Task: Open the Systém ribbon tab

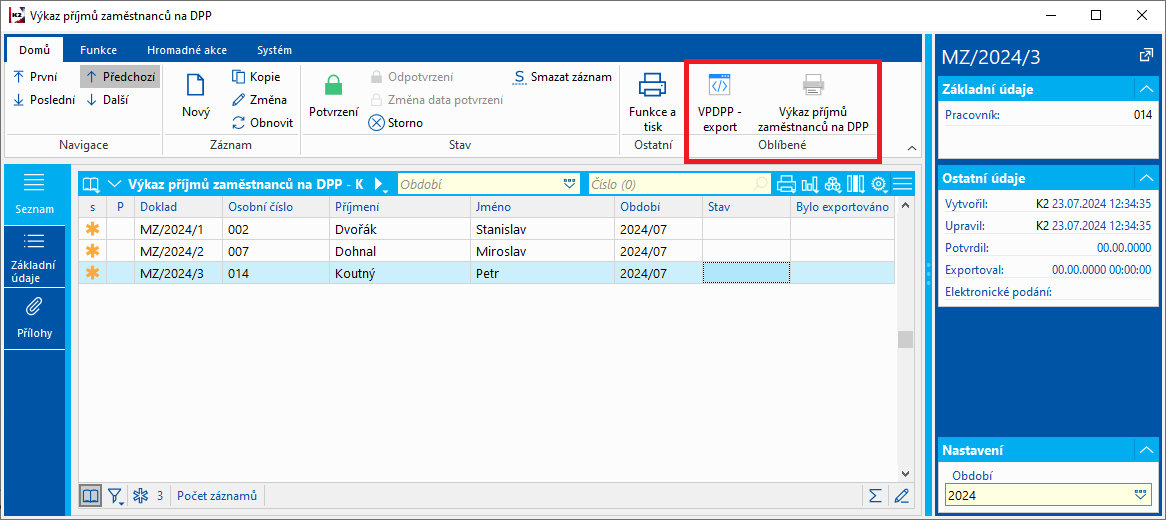Action: tap(274, 51)
